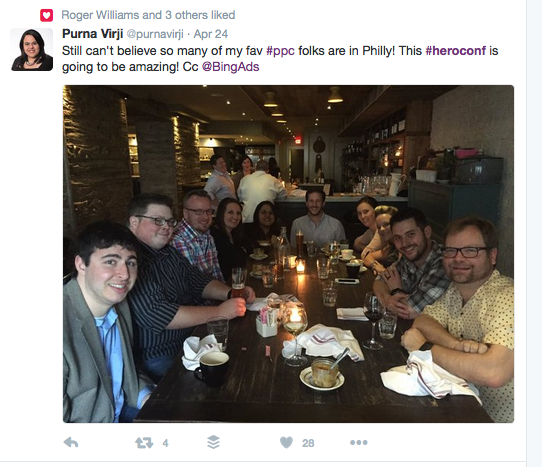Click the Purna Virji name link
The height and width of the screenshot is (467, 542).
tap(93, 34)
